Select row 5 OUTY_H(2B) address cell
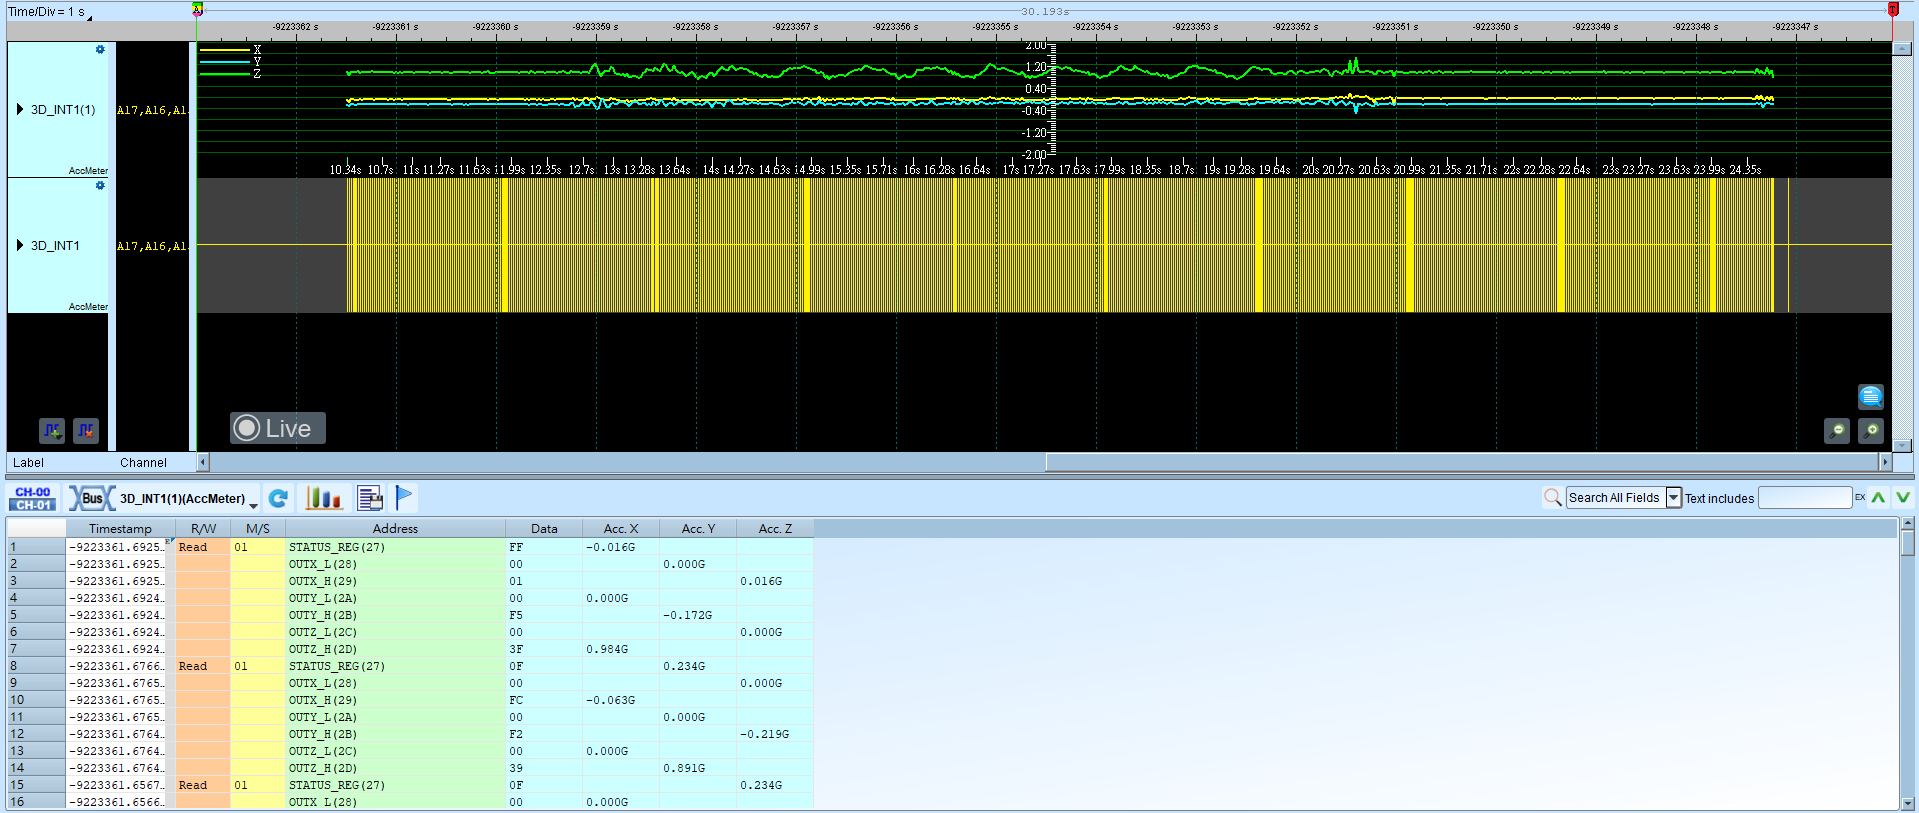The height and width of the screenshot is (813, 1919). 395,615
